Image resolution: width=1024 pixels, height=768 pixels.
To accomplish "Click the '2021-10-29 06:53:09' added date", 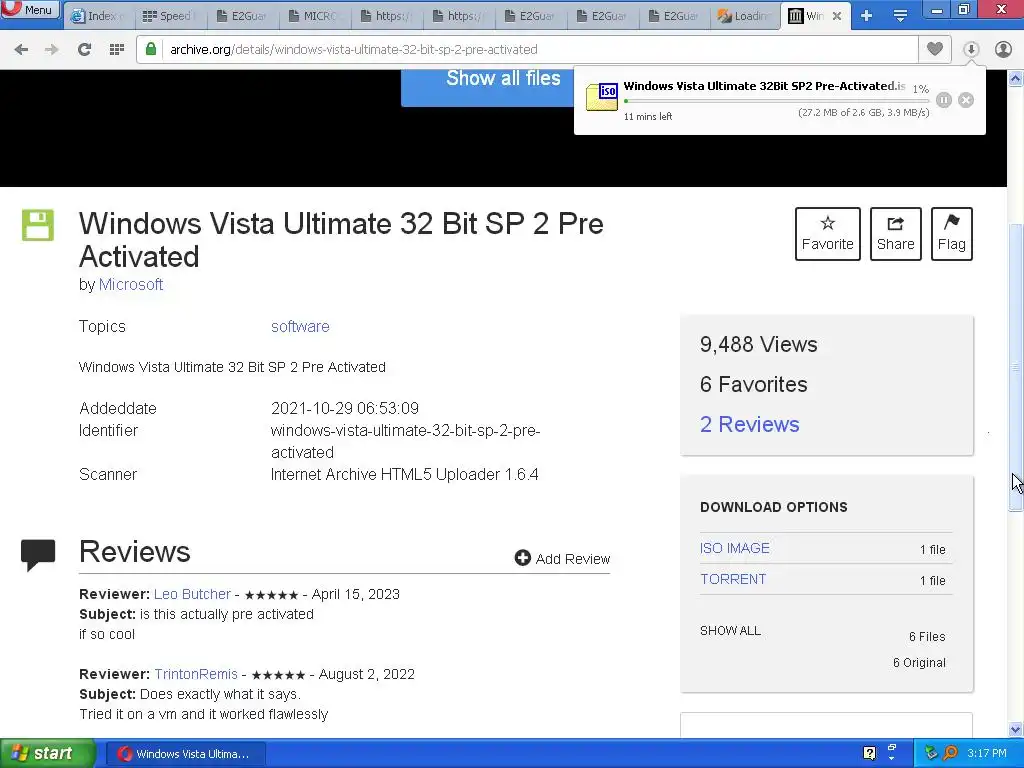I will click(345, 408).
